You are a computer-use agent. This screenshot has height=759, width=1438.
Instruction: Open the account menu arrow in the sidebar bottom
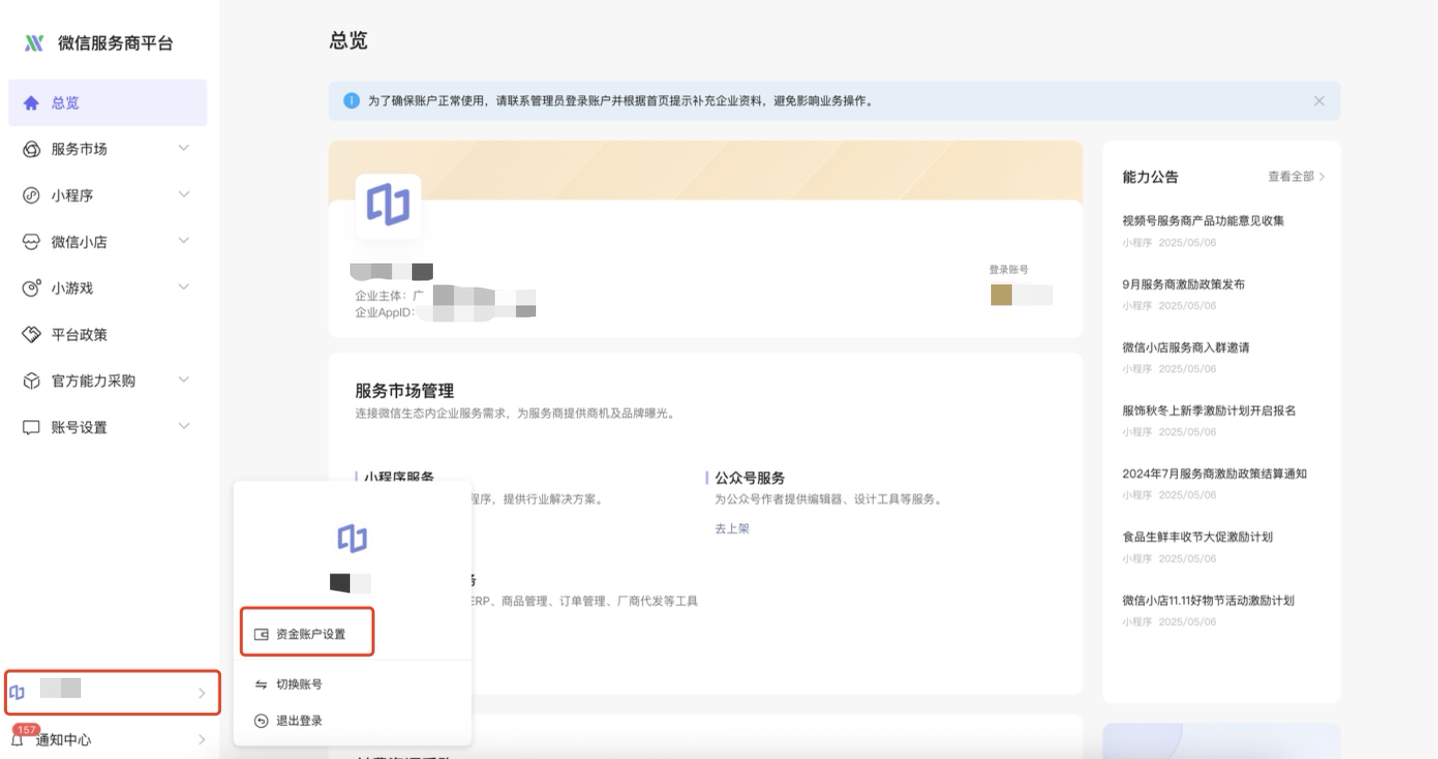coord(202,693)
